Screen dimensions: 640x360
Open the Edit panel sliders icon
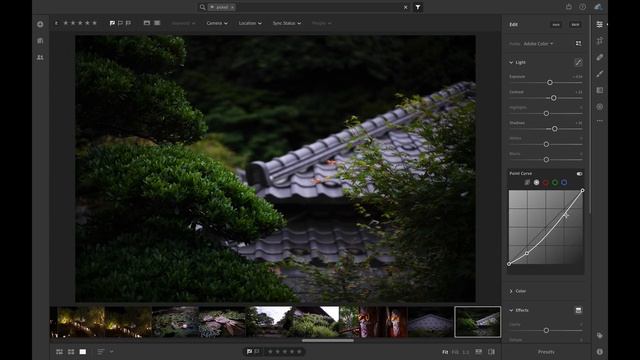pyautogui.click(x=599, y=24)
